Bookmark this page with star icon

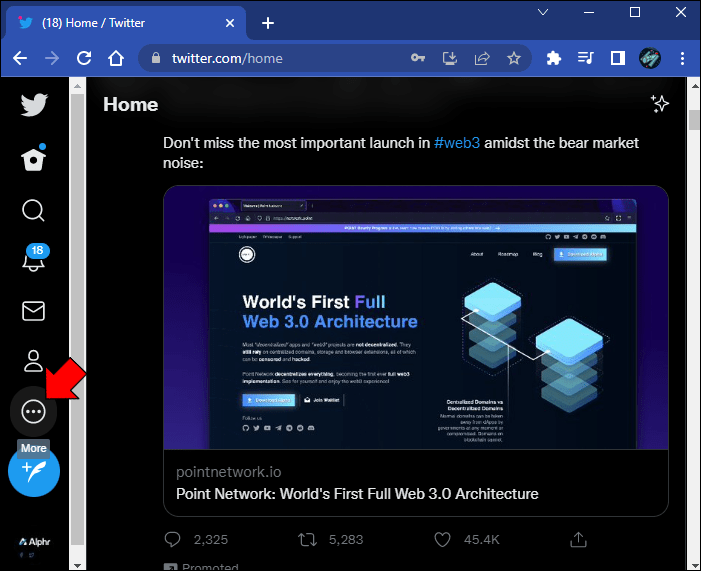click(x=514, y=58)
